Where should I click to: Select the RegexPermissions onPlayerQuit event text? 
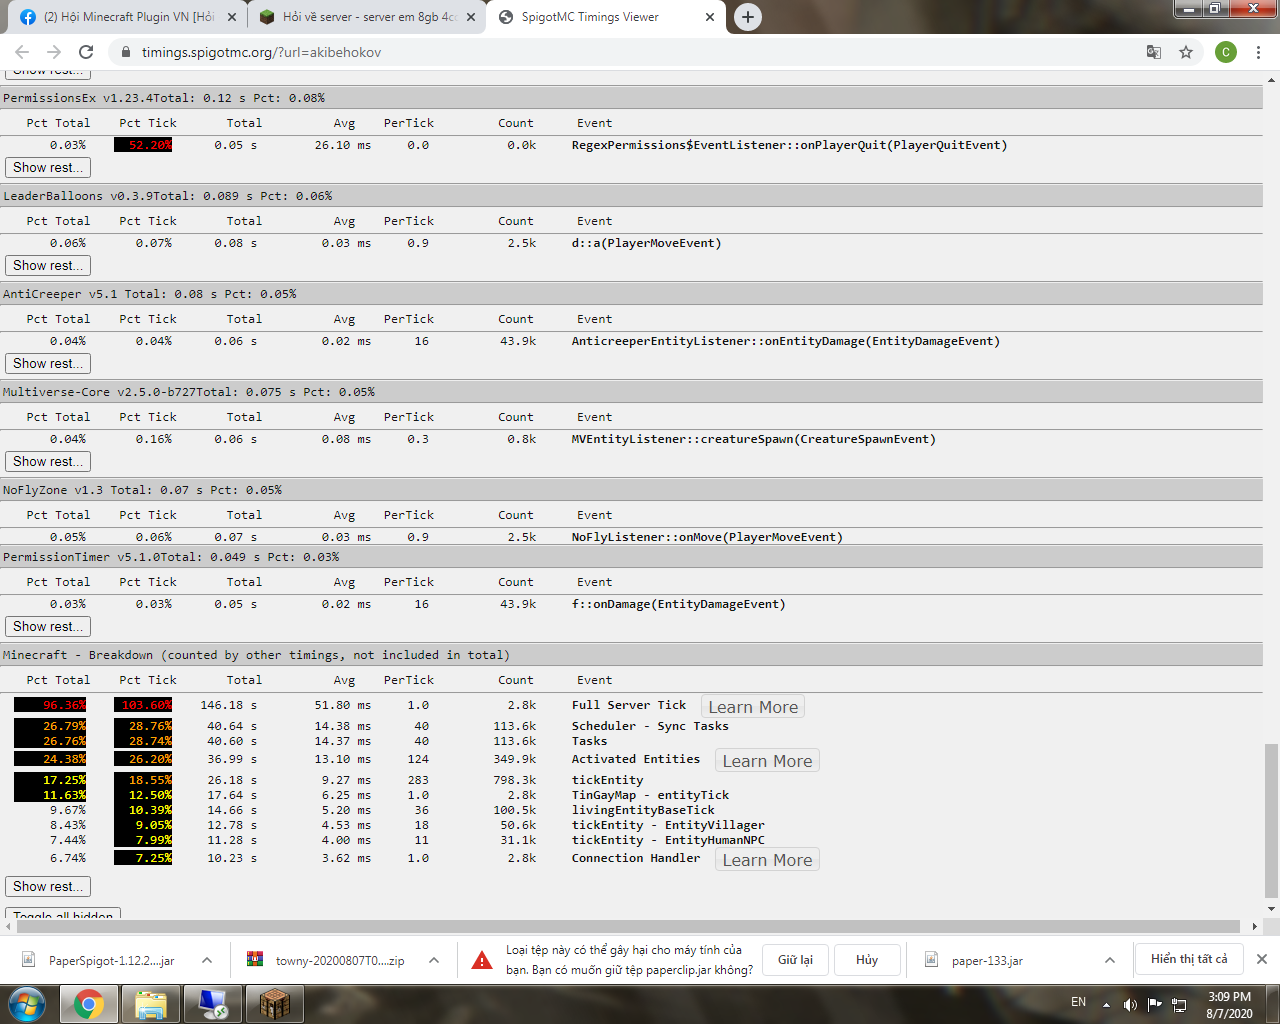coord(789,145)
